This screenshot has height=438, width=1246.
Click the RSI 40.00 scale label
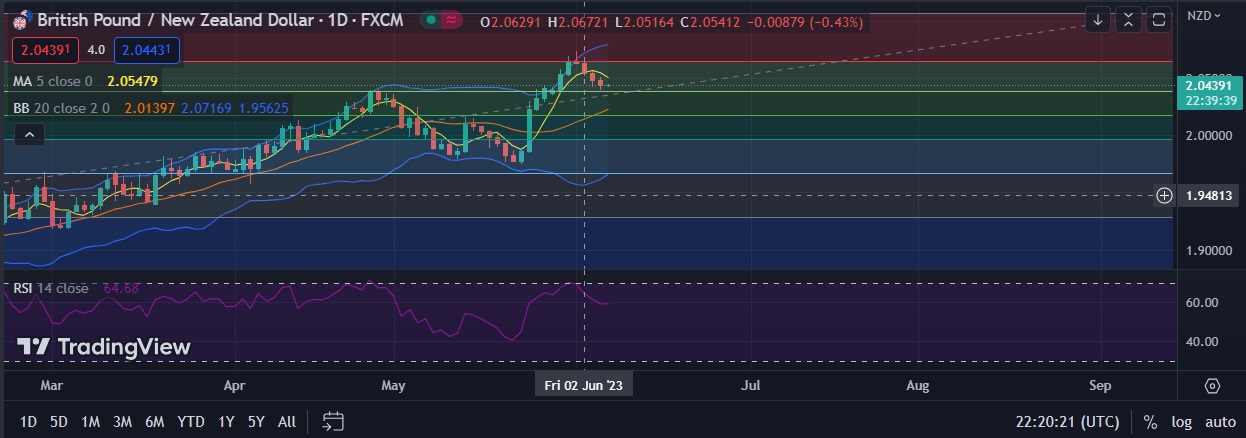click(x=1201, y=341)
